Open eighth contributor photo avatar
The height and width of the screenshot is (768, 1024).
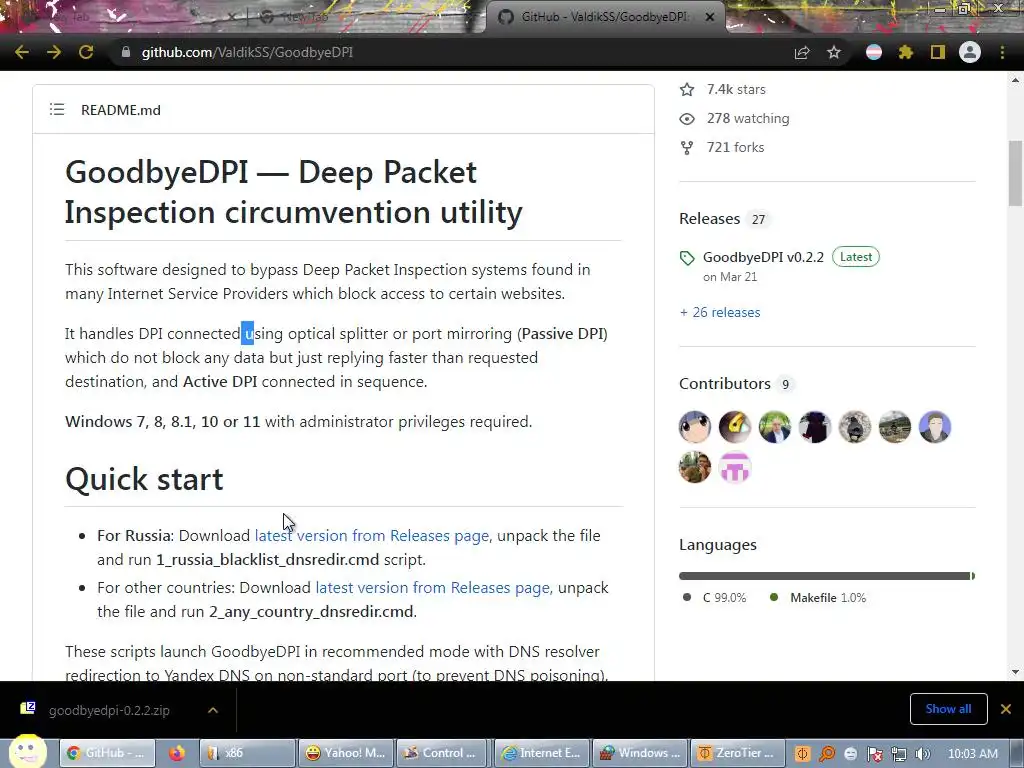(695, 468)
